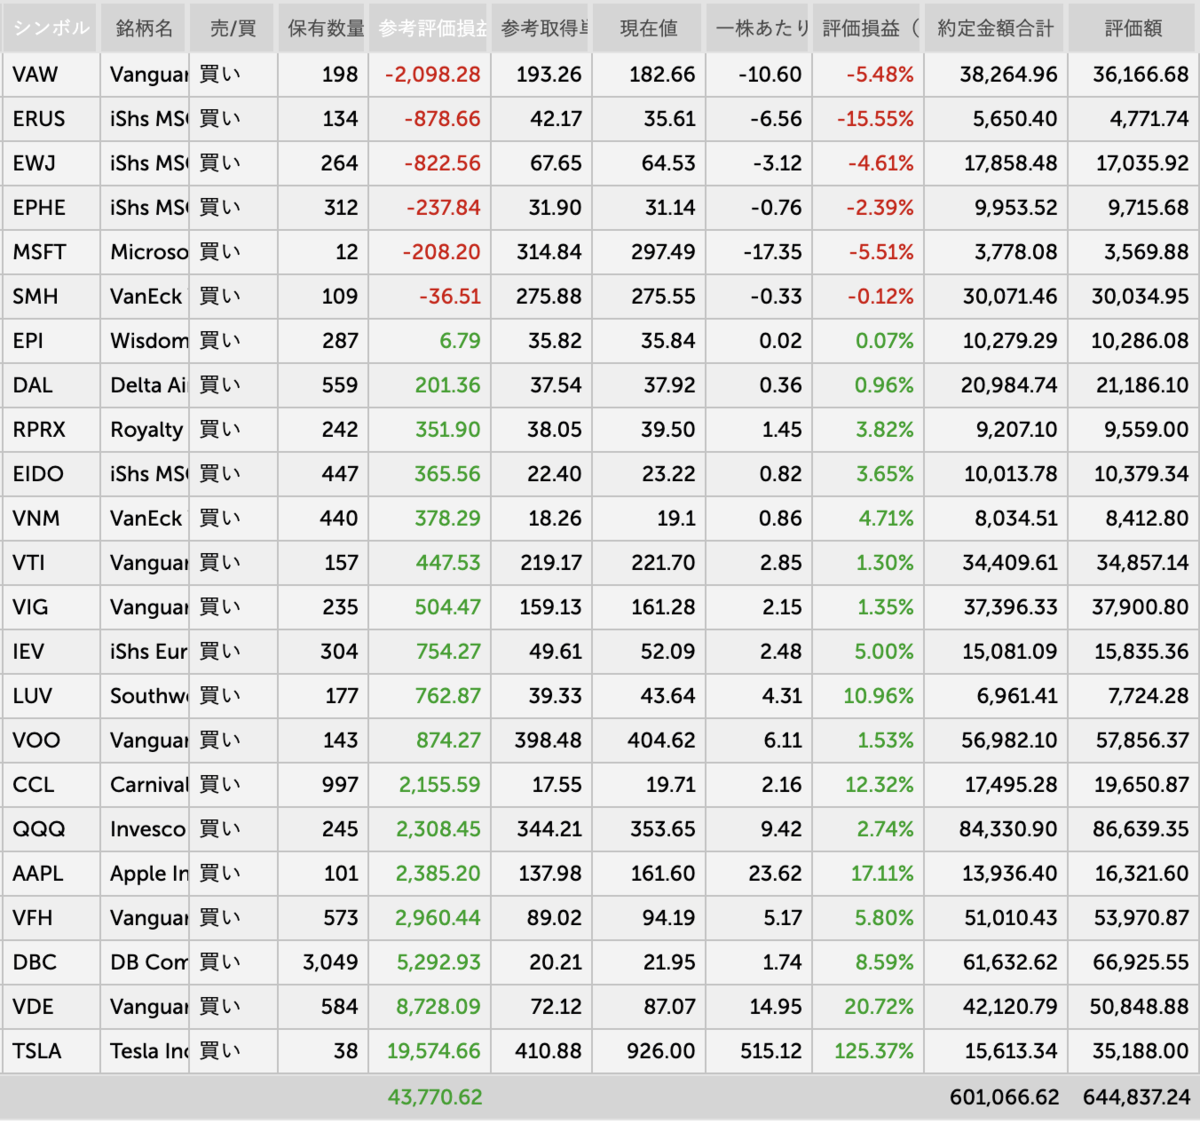Click the Southw name cell
The image size is (1200, 1124).
[x=144, y=696]
